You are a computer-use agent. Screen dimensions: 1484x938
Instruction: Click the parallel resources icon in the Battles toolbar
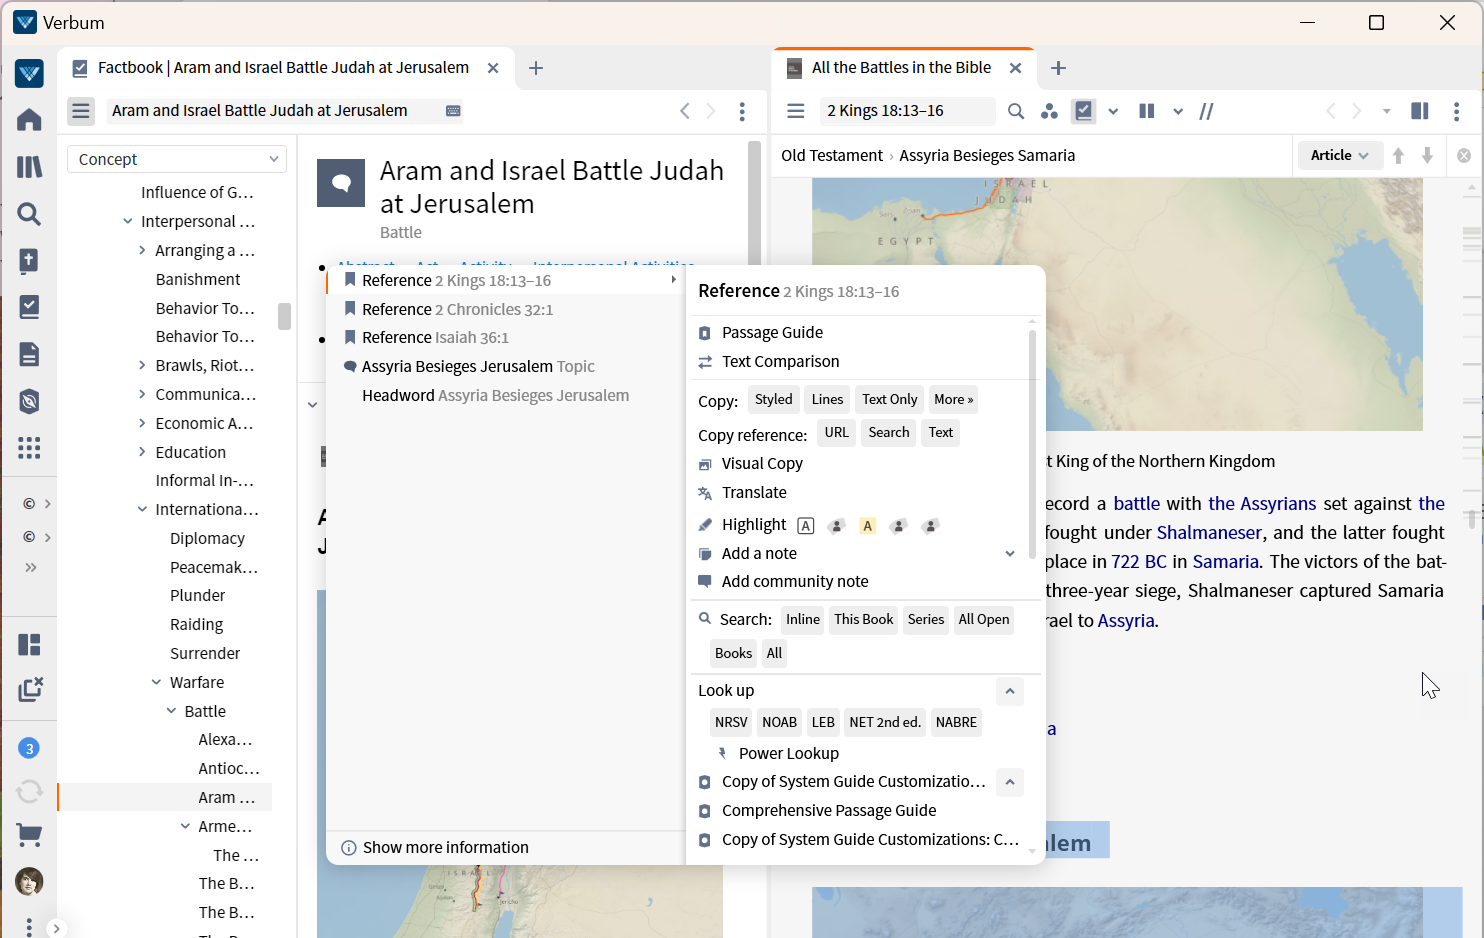point(1147,111)
